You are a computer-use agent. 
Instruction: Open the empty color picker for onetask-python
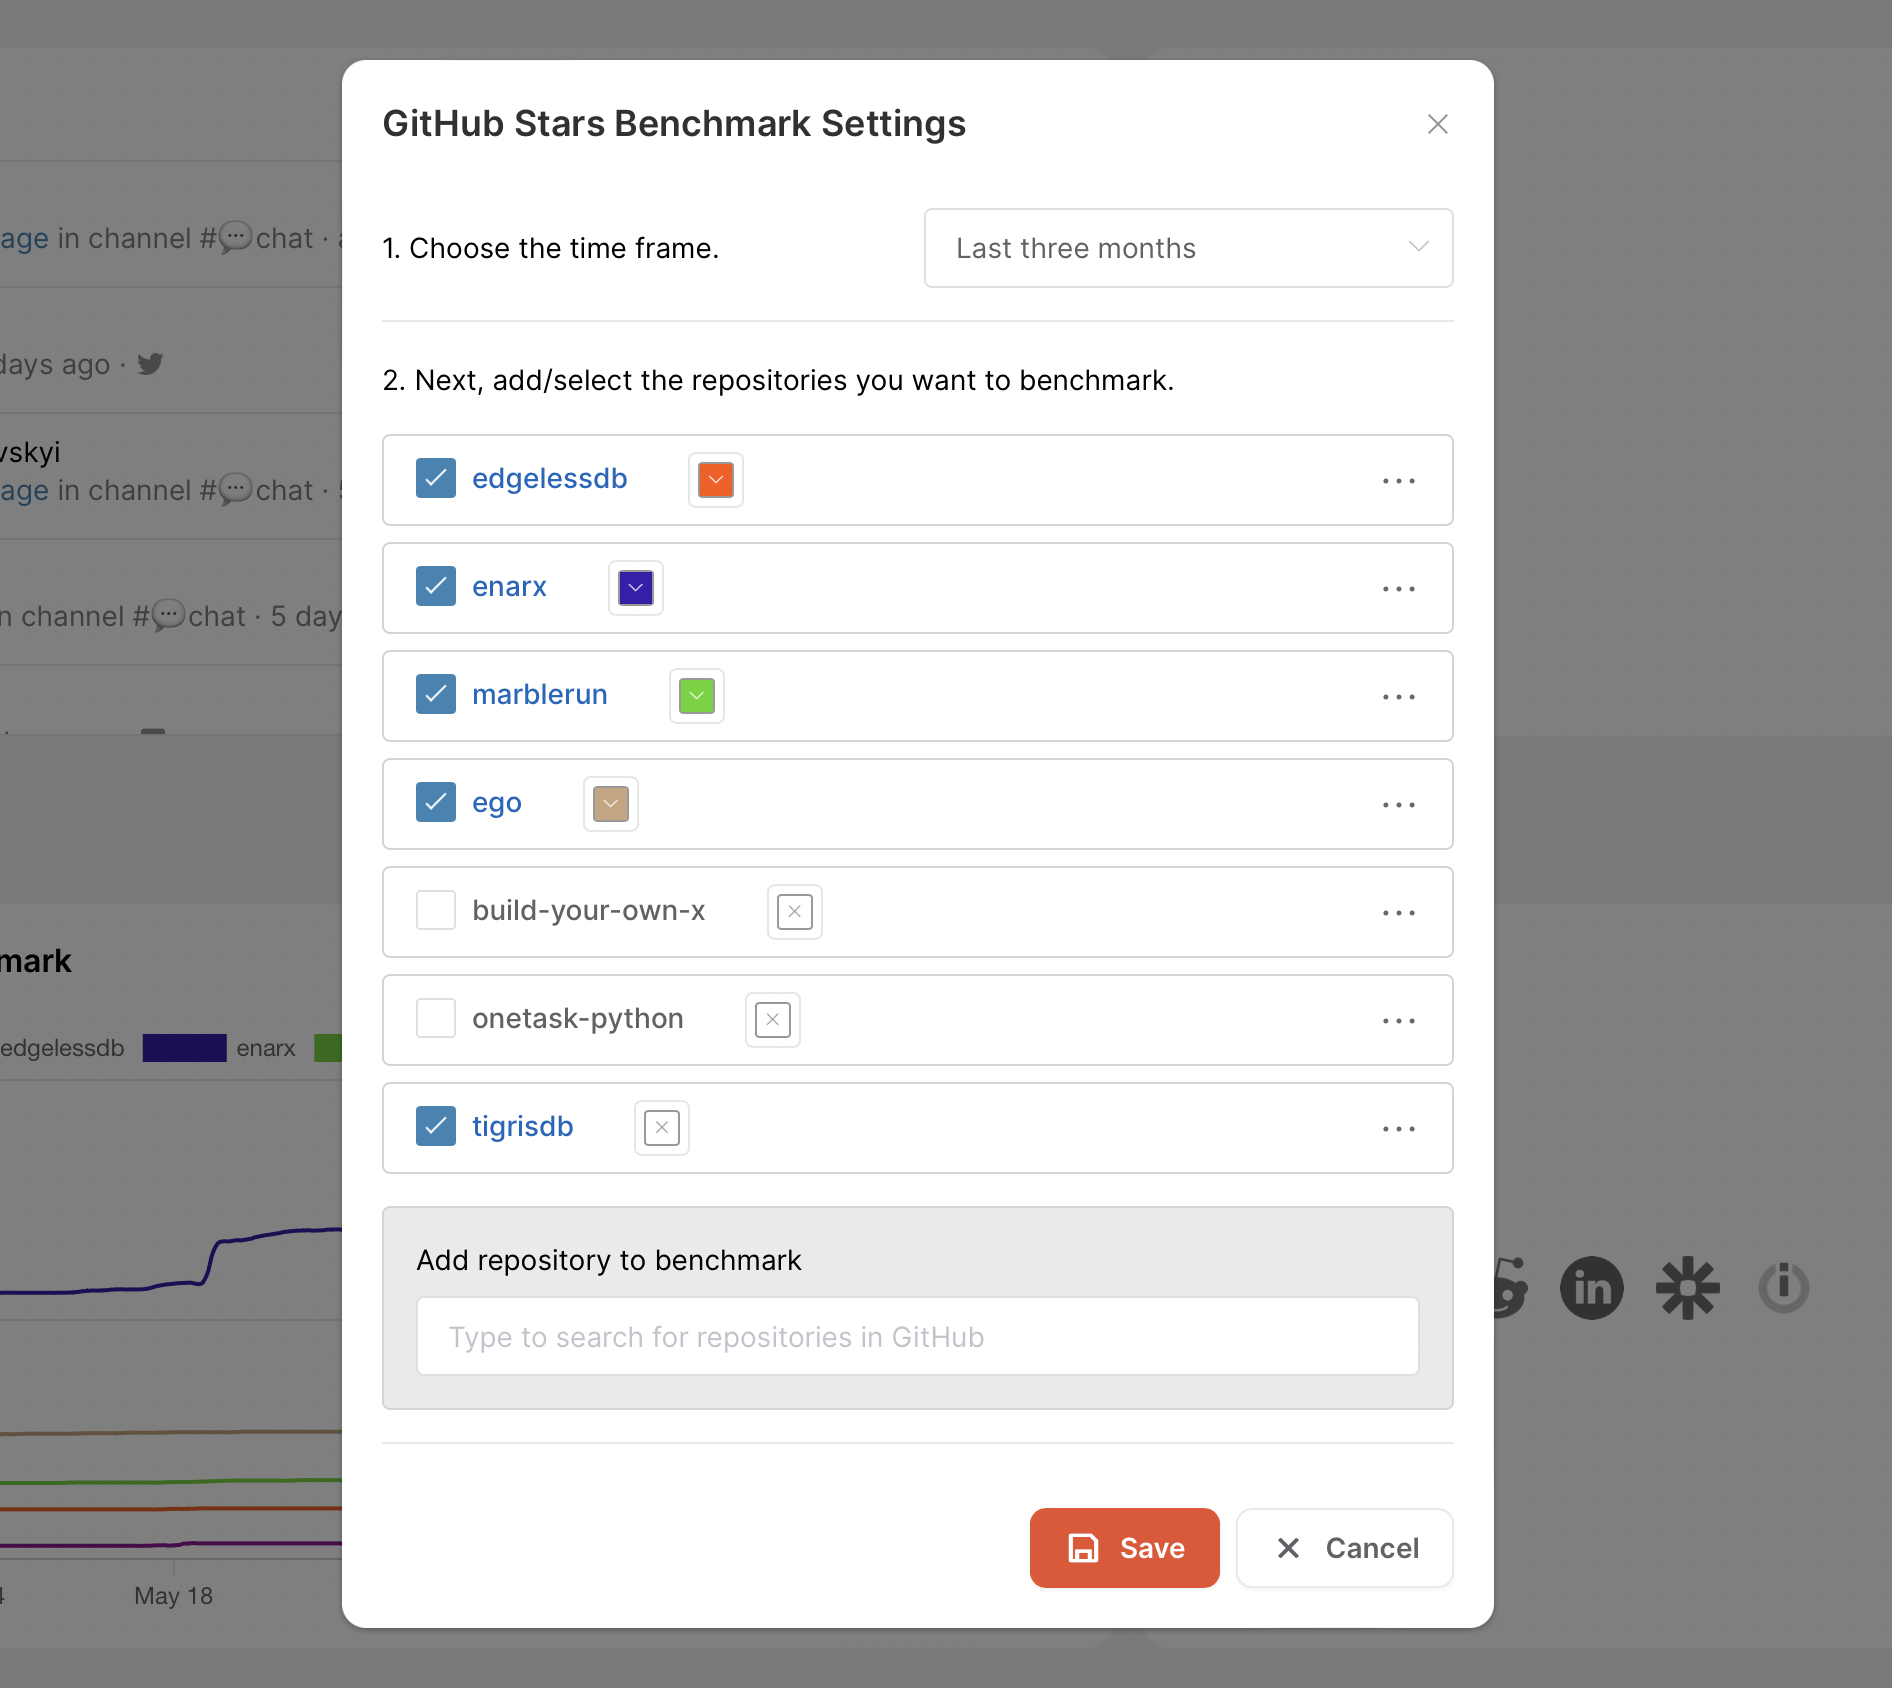coord(773,1020)
